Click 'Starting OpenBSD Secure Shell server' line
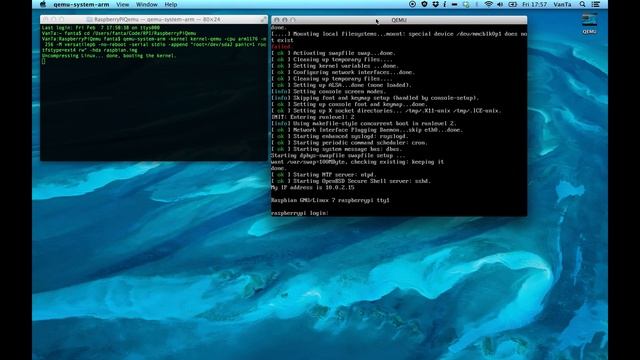 [x=351, y=181]
